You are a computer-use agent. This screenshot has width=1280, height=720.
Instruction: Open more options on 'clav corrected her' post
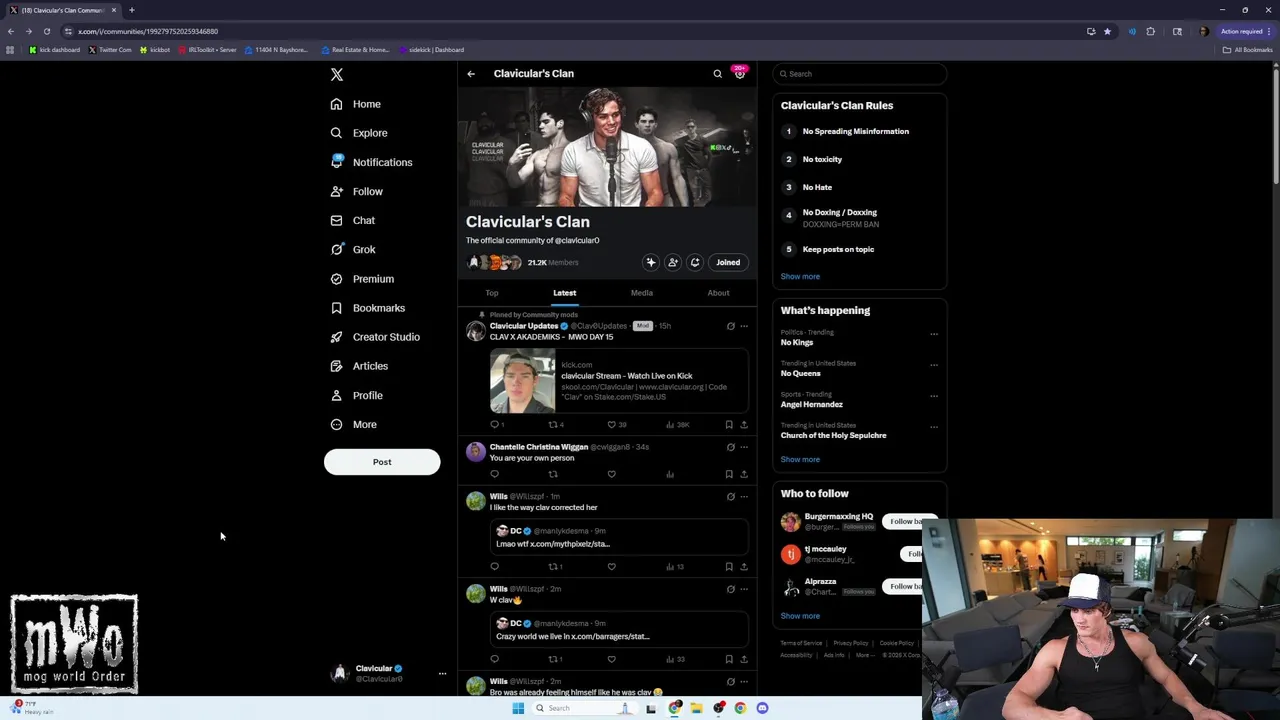tap(744, 497)
